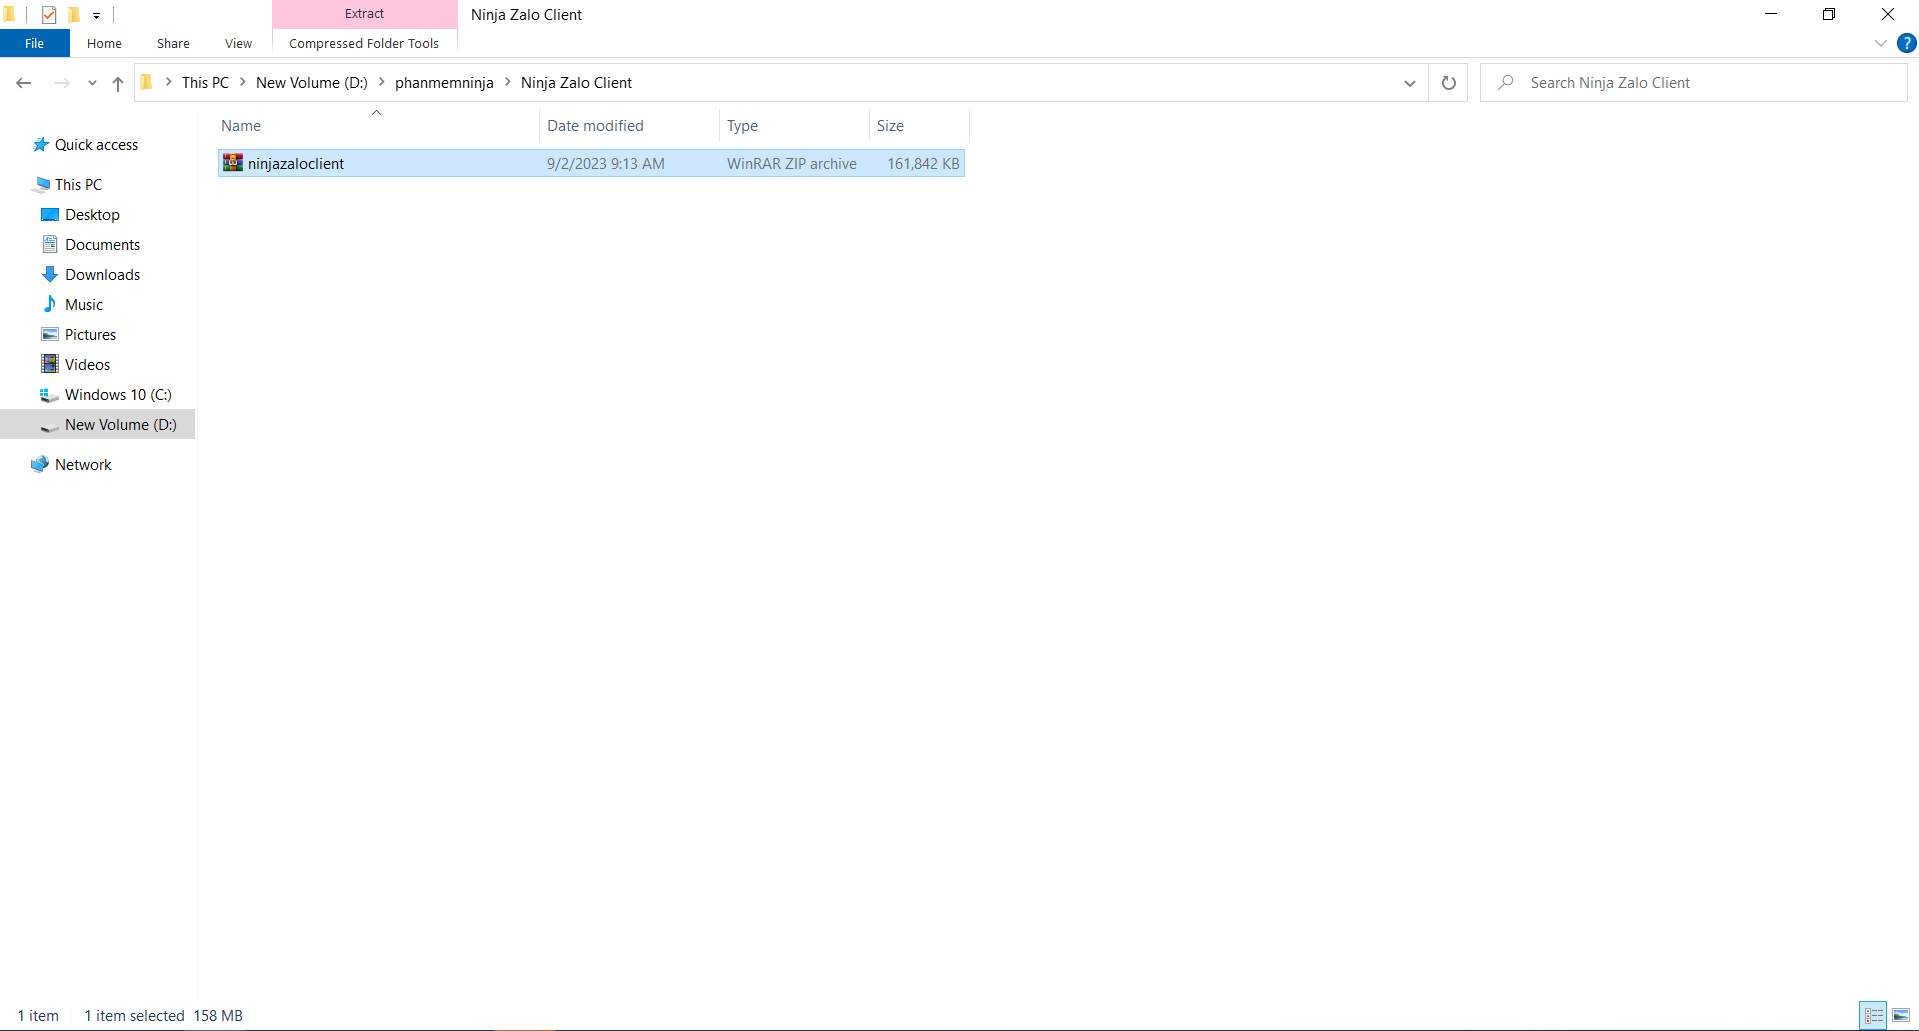The image size is (1919, 1031).
Task: Click the This PC computer icon
Action: pos(41,184)
